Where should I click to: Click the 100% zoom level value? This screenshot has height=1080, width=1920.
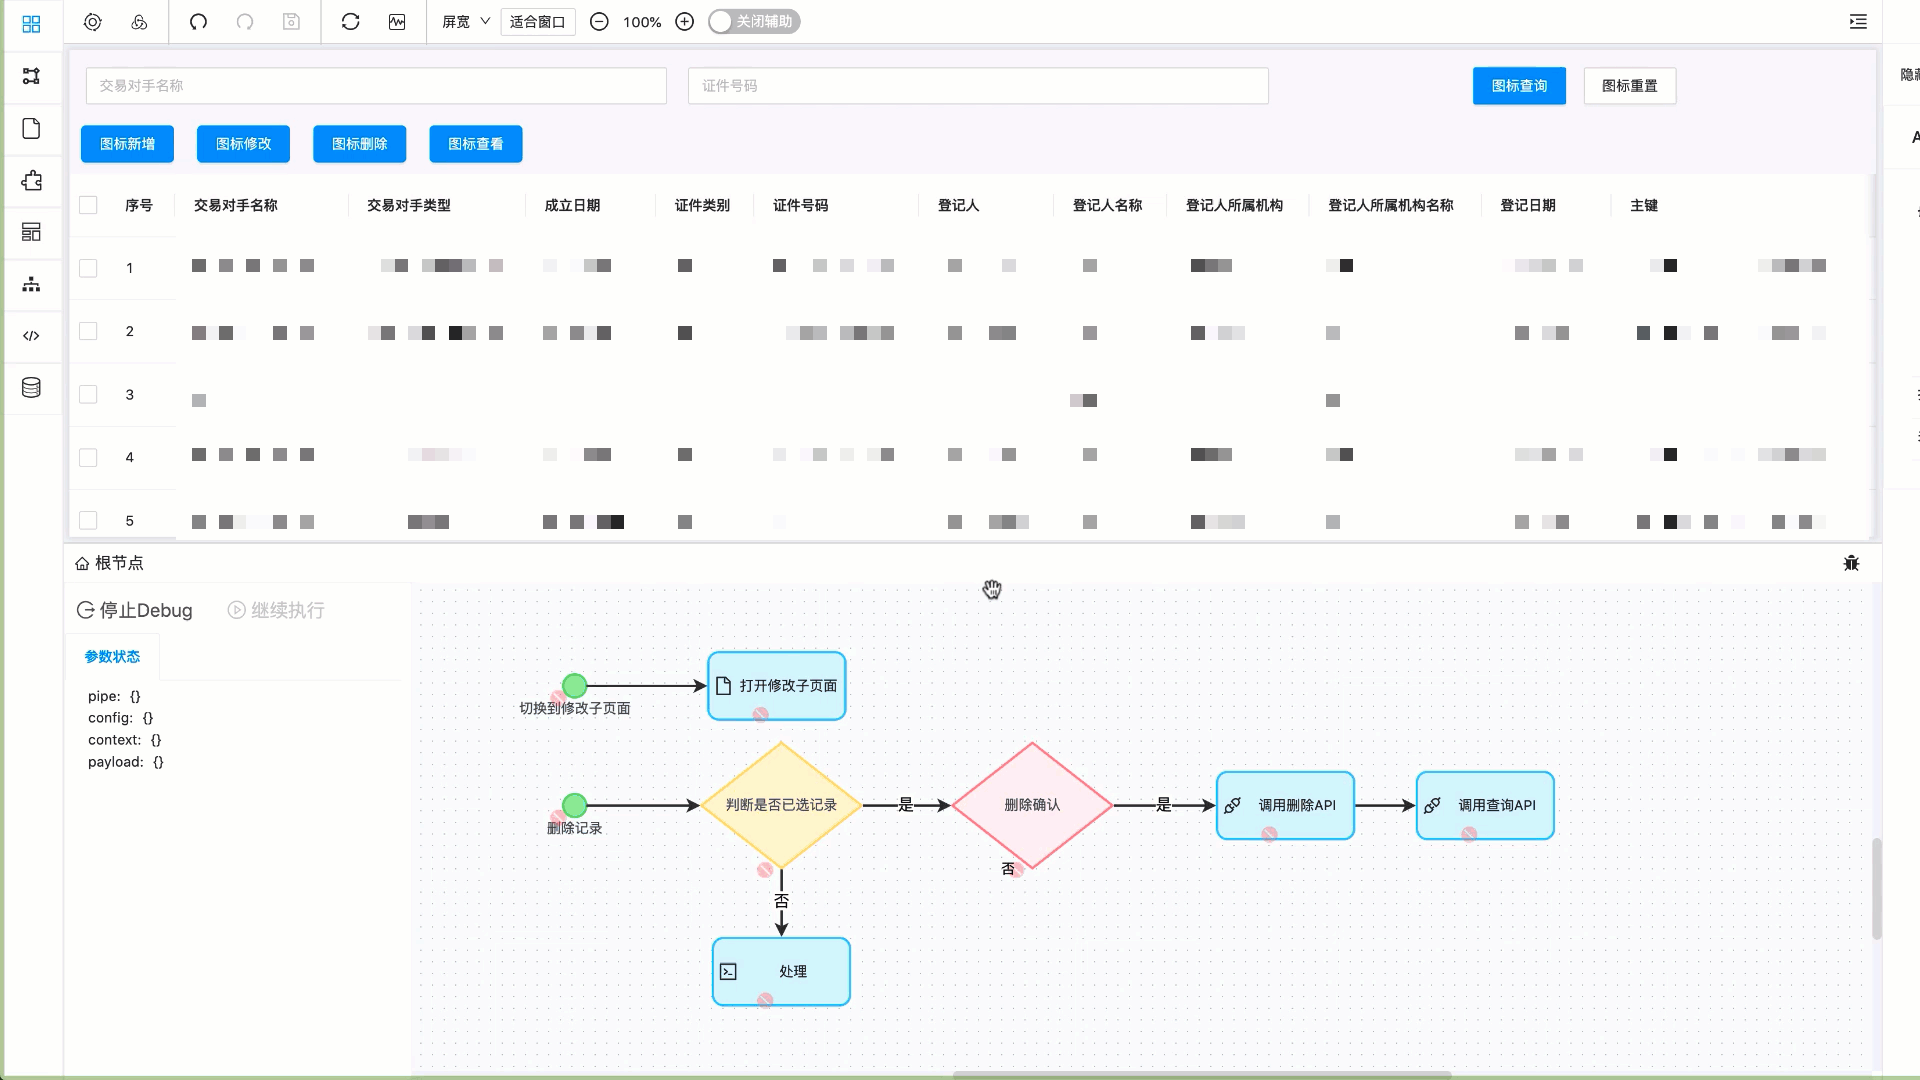(x=642, y=22)
